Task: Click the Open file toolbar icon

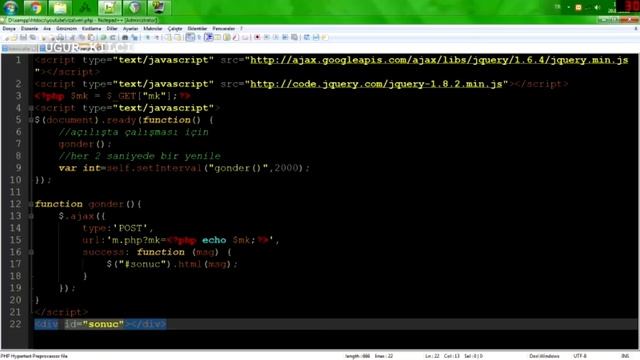Action: pyautogui.click(x=14, y=38)
